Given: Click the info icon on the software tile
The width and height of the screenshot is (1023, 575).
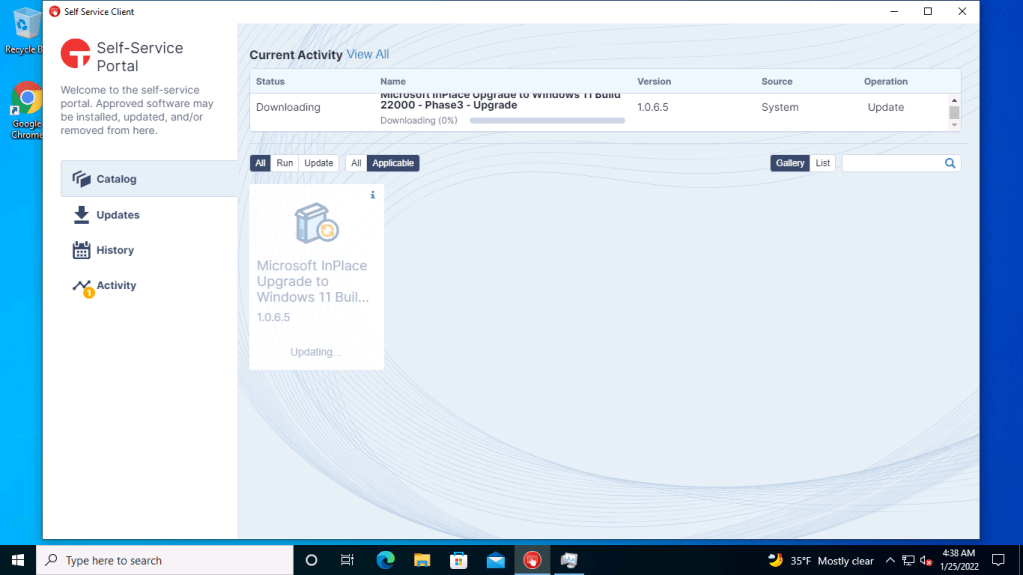Looking at the screenshot, I should (x=373, y=195).
